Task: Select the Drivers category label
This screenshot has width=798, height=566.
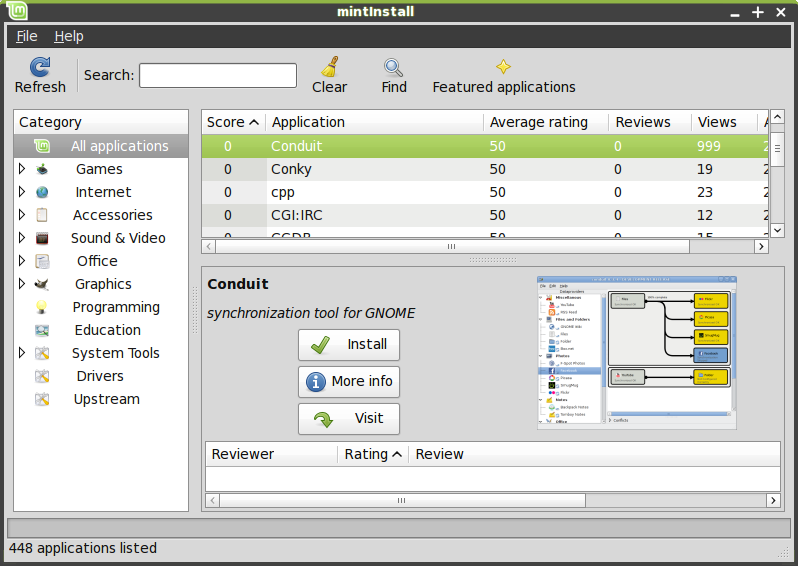Action: (x=100, y=376)
